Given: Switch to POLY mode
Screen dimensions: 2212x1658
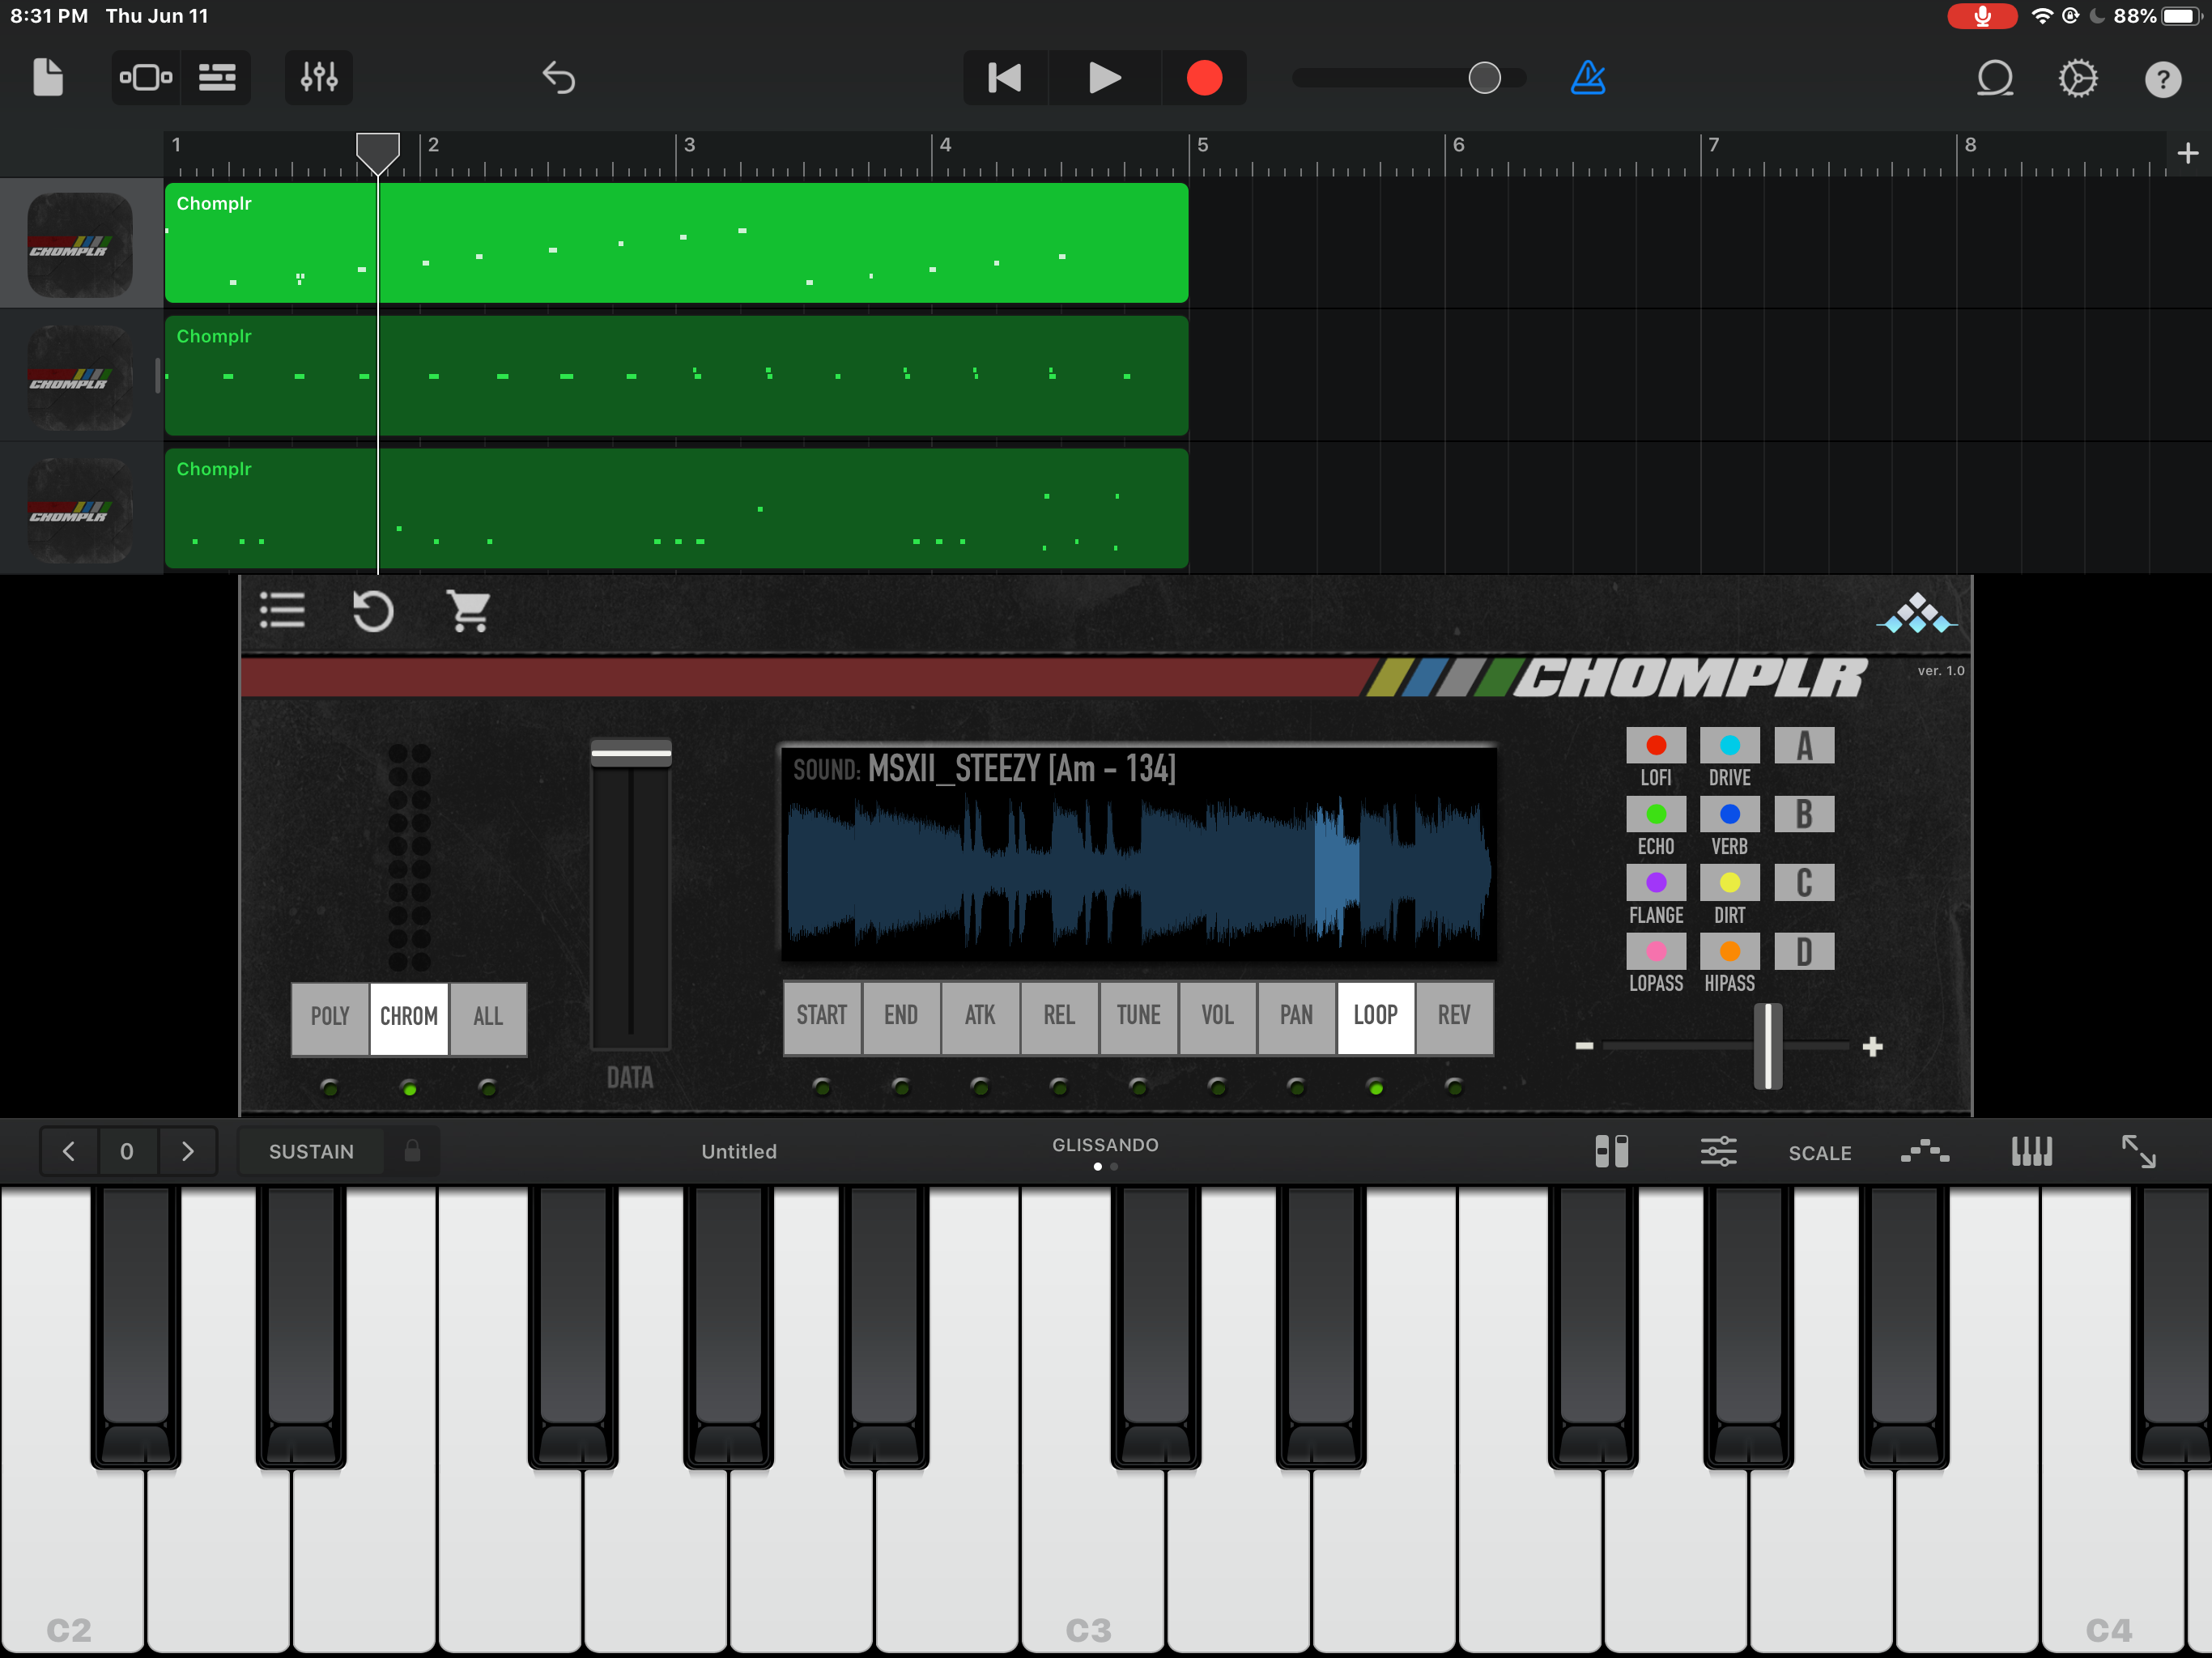Looking at the screenshot, I should pos(330,1017).
